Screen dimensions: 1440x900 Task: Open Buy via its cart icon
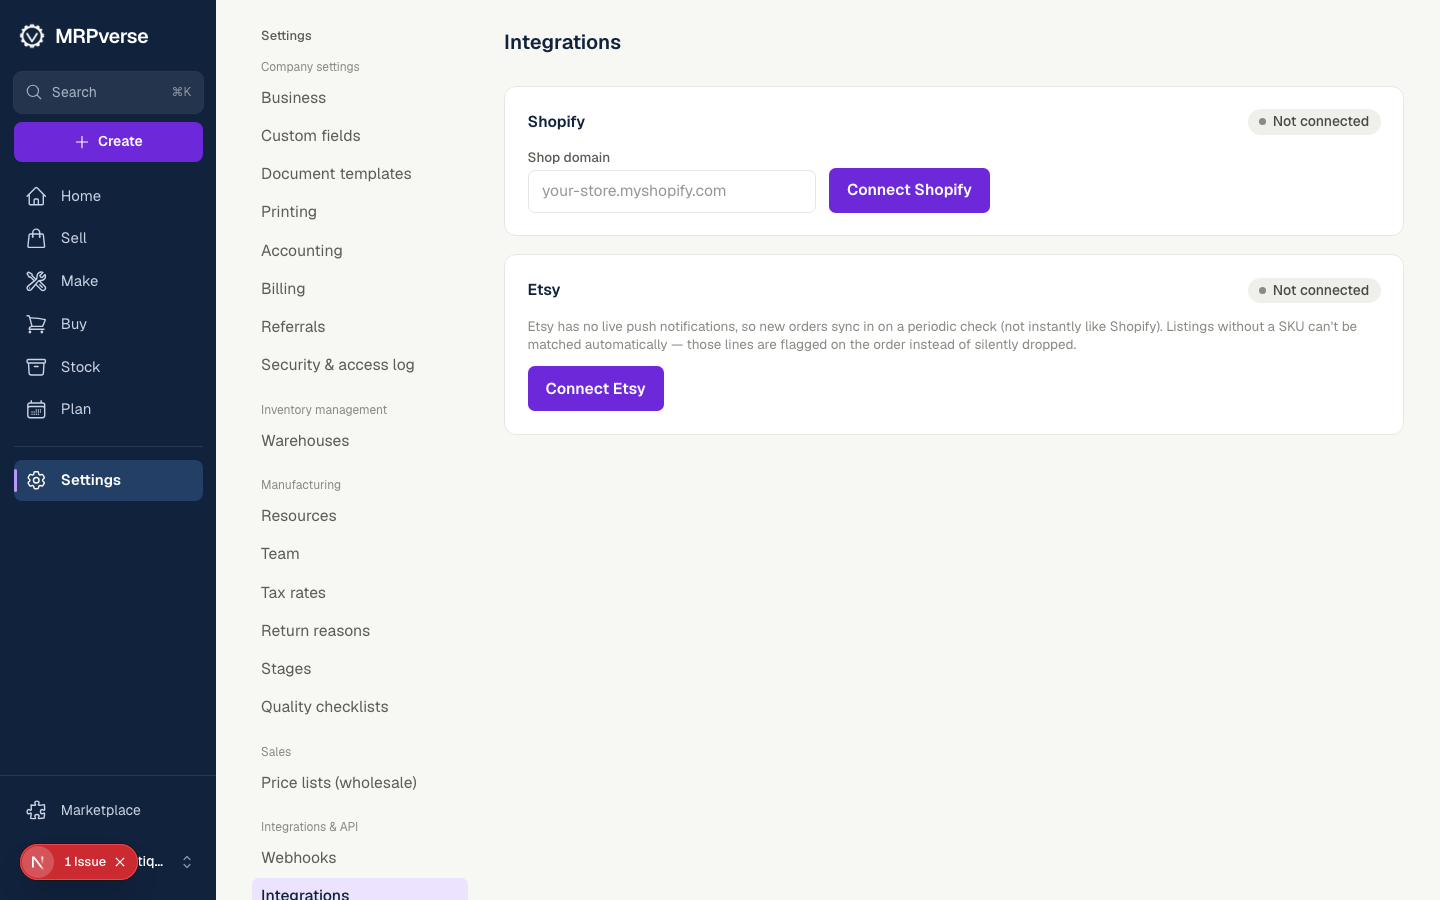pos(36,324)
